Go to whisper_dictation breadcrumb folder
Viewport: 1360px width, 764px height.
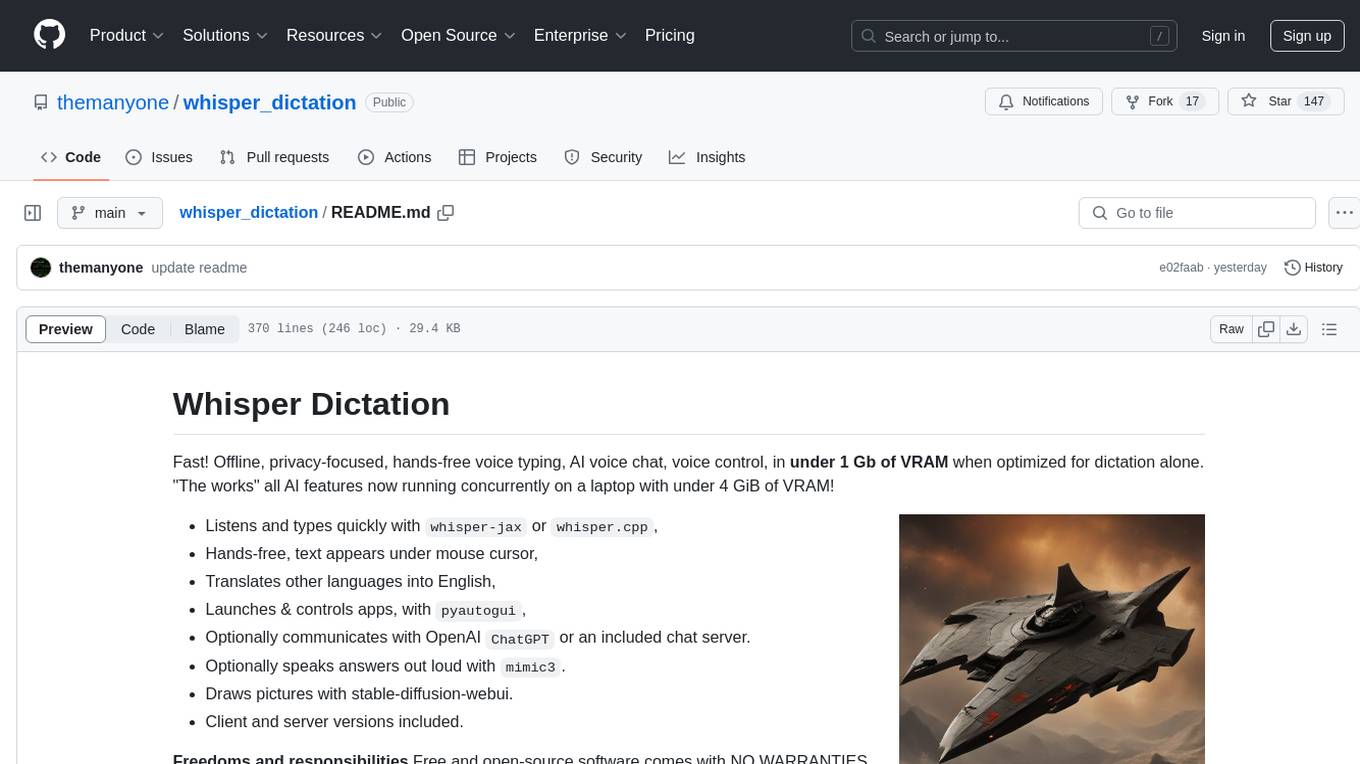[x=249, y=213]
